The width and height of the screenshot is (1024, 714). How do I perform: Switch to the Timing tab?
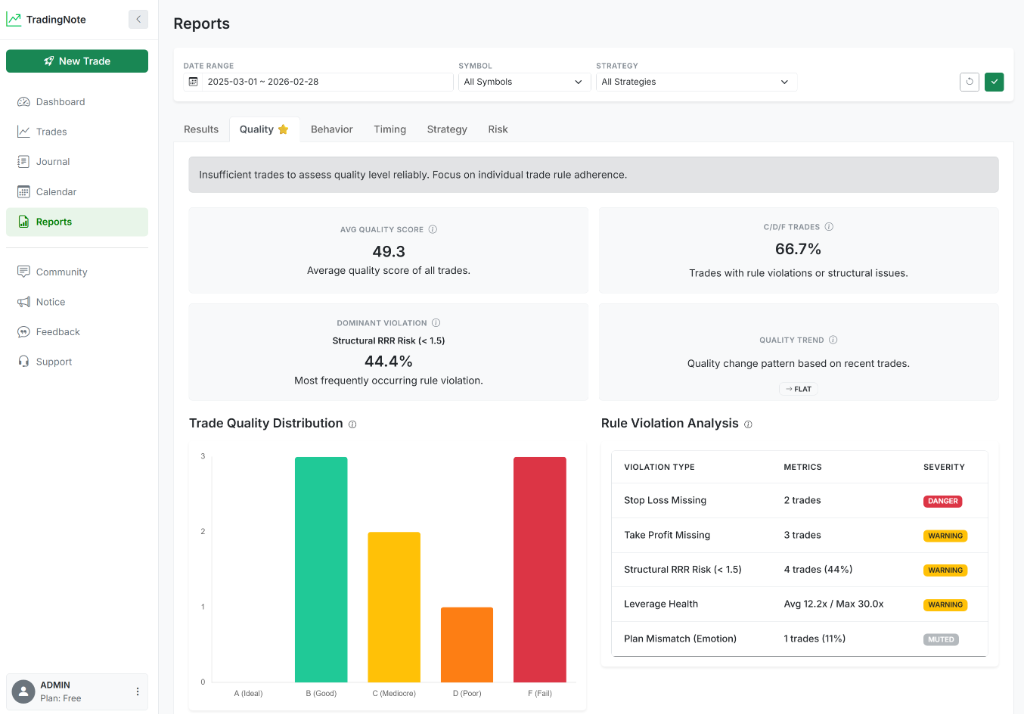[390, 129]
